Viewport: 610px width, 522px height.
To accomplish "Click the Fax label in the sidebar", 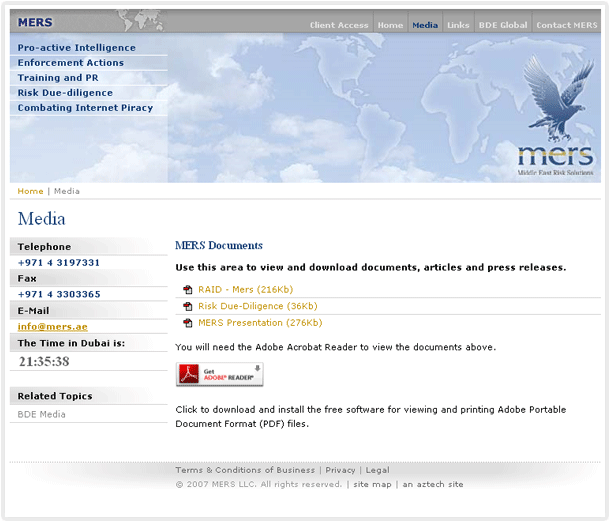I will (x=27, y=279).
